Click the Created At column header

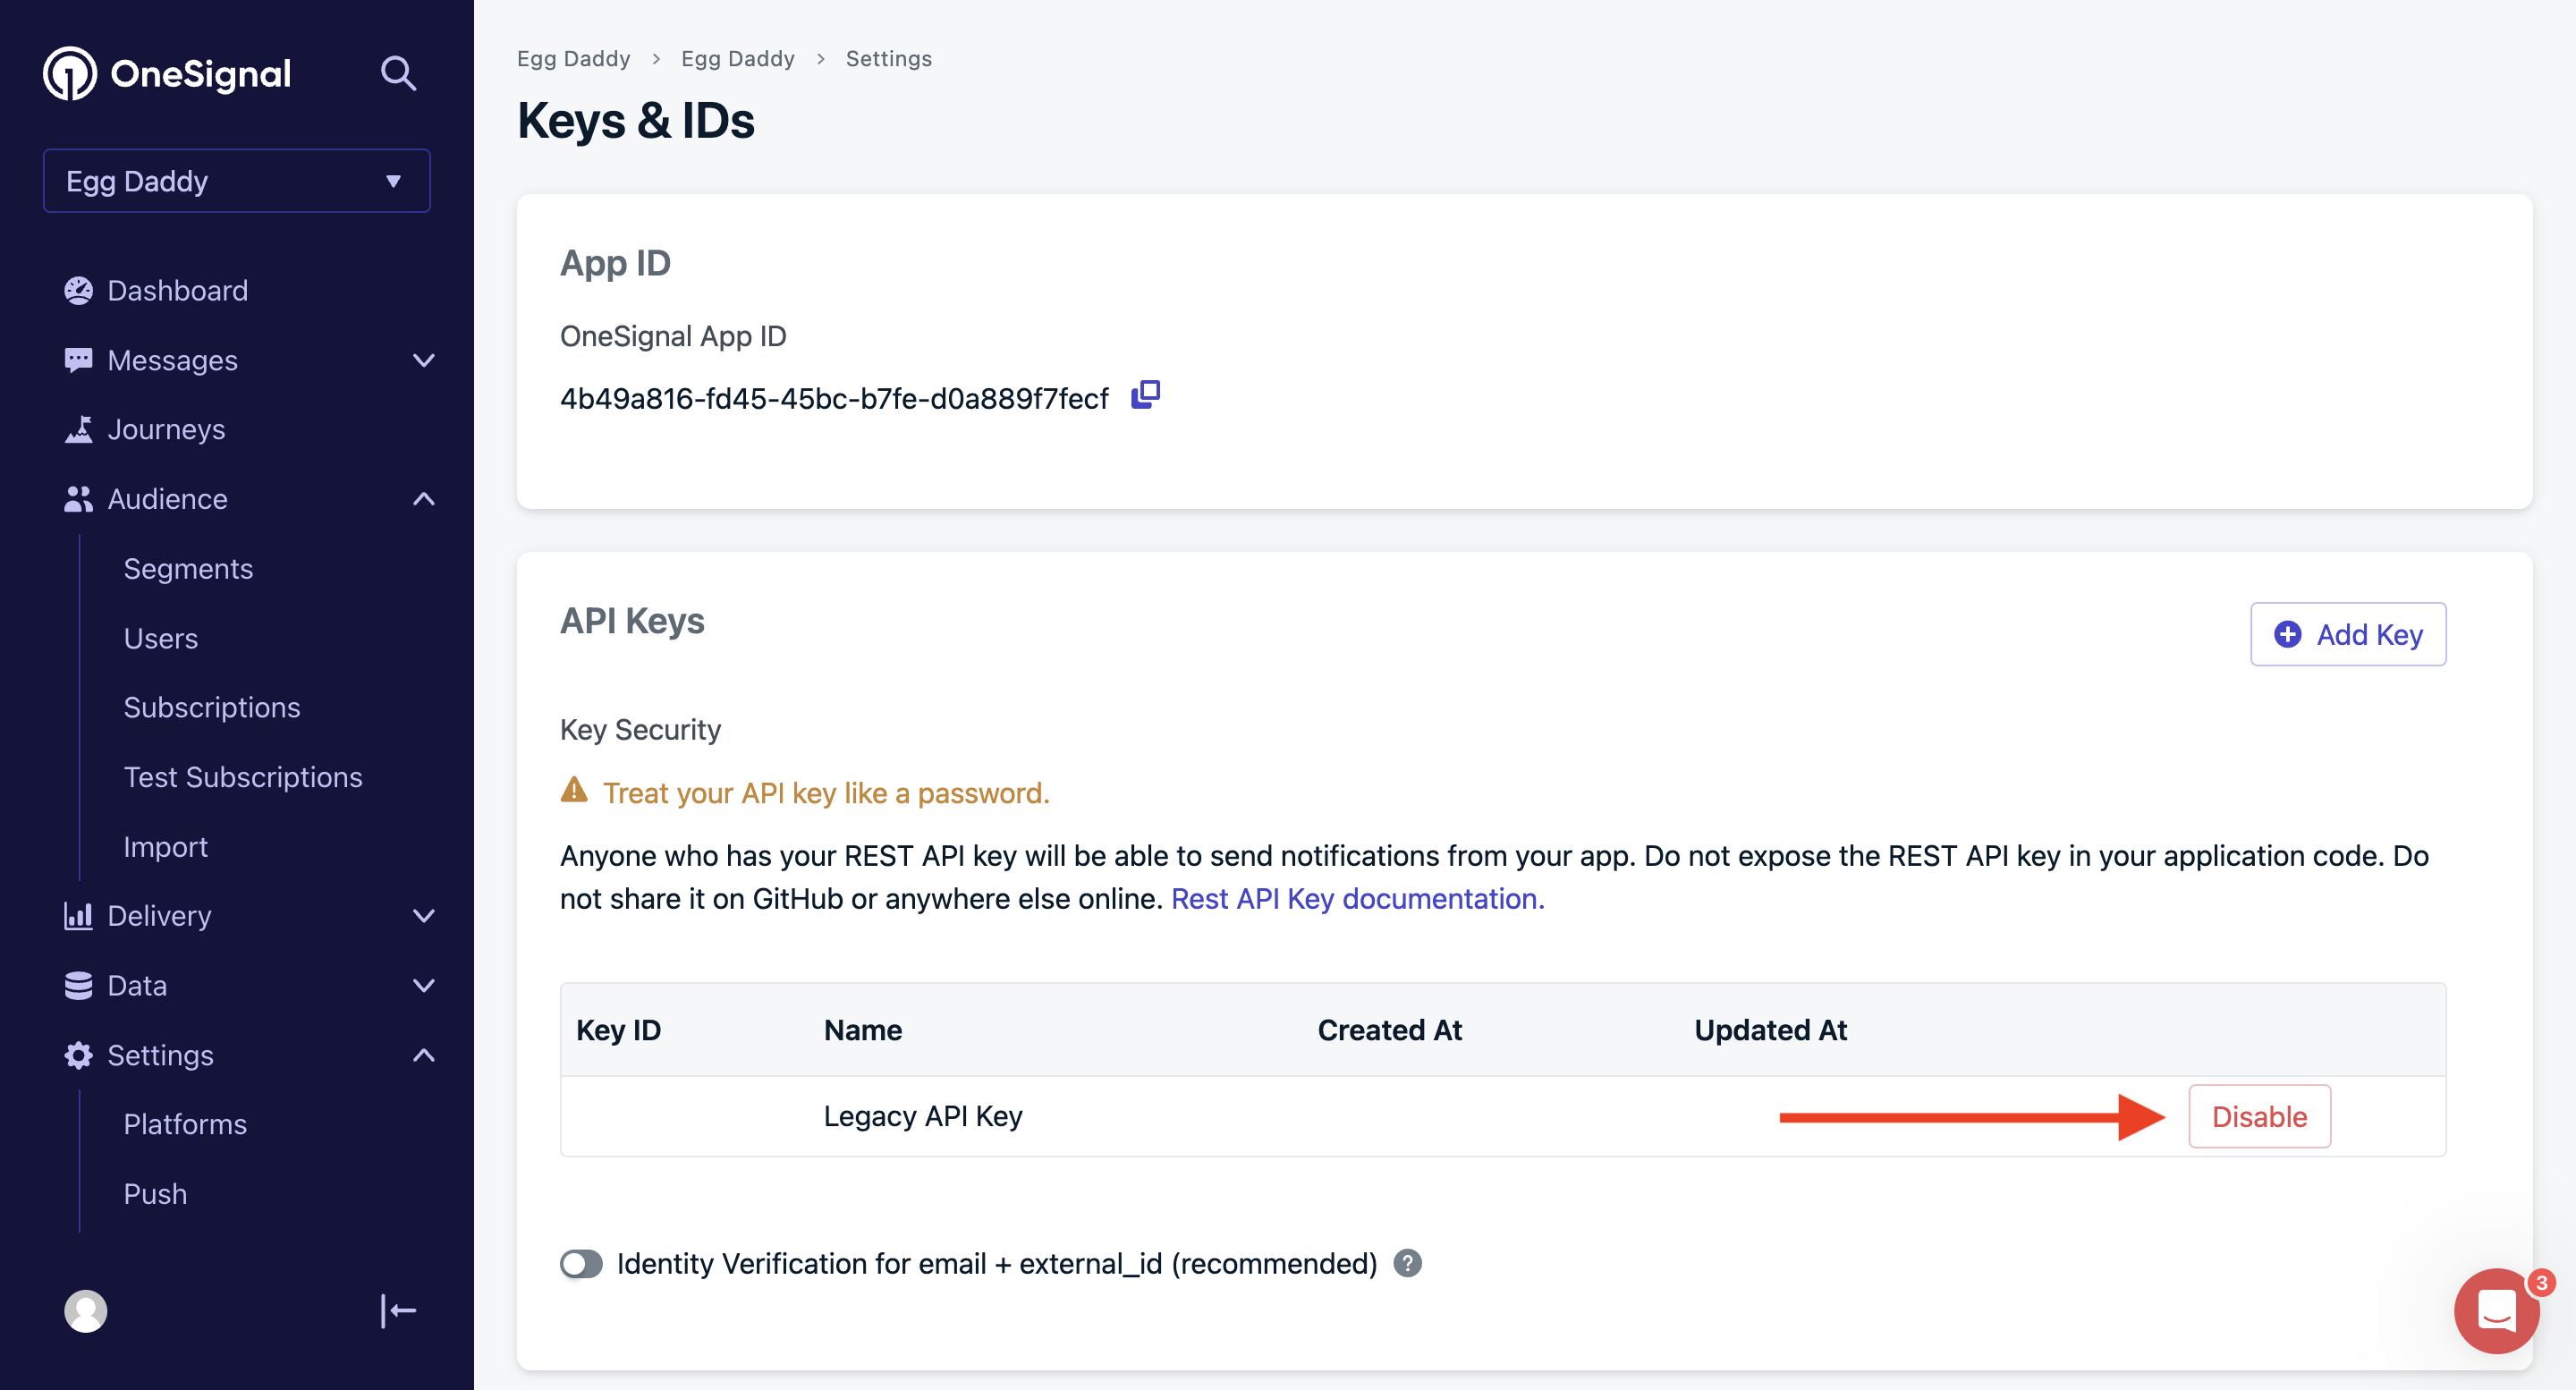point(1390,1030)
